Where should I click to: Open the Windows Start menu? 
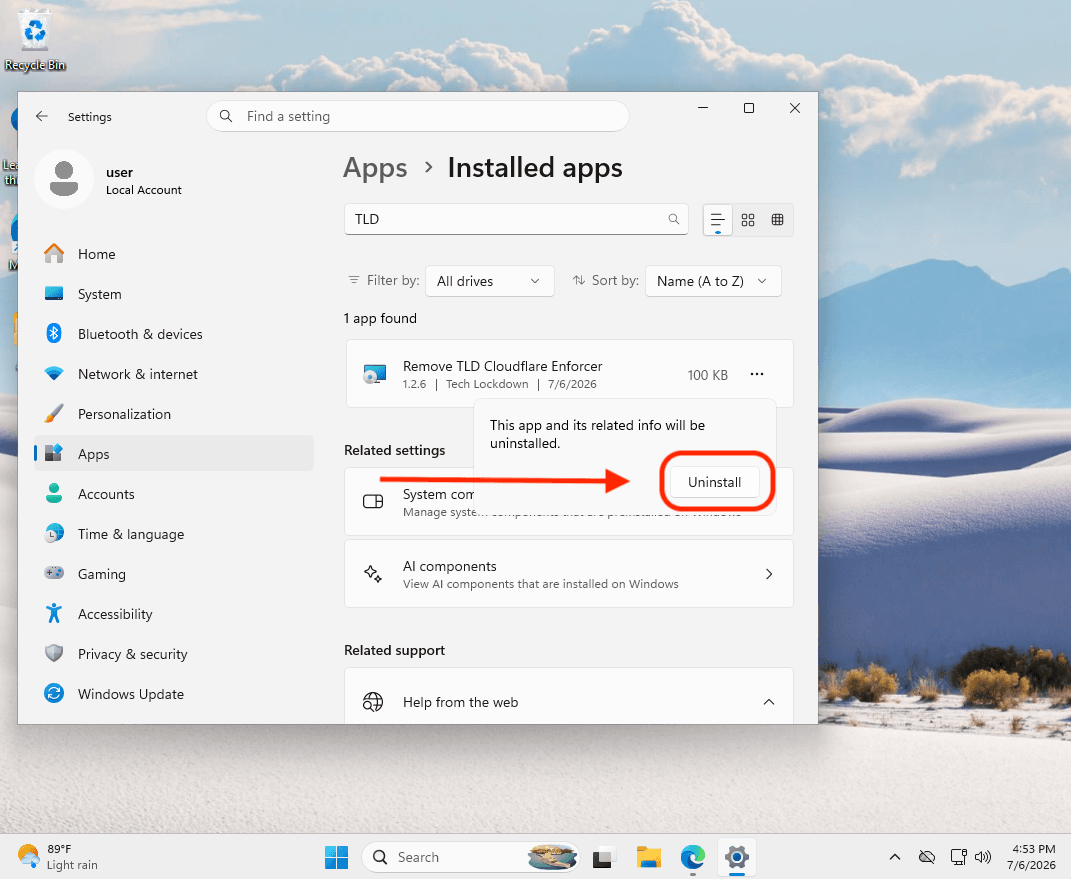337,857
